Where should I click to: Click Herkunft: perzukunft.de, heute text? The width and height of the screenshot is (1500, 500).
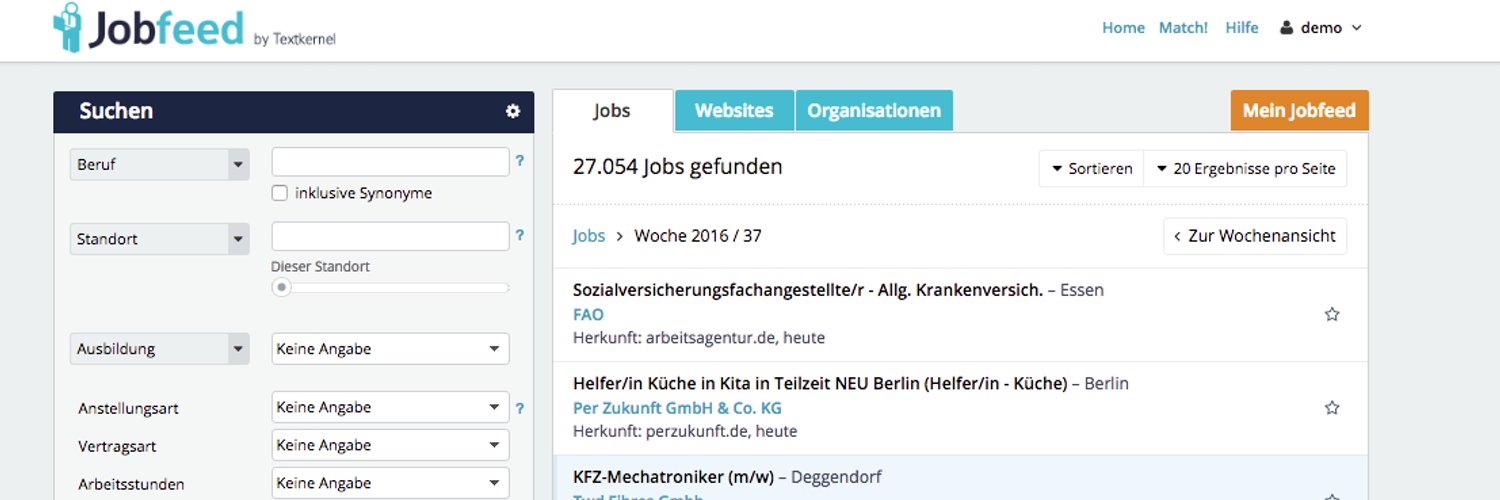(x=685, y=432)
